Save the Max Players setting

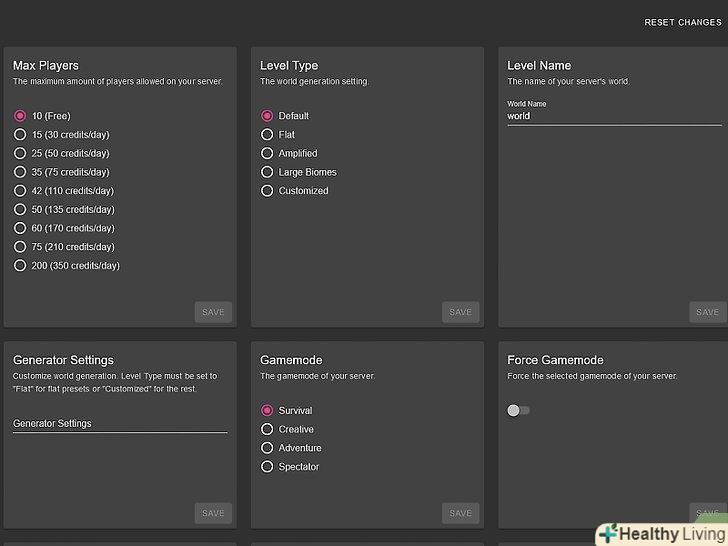(x=213, y=312)
